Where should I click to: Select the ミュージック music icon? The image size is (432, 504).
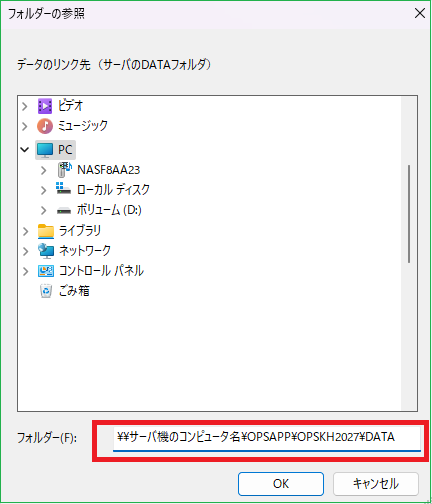tap(45, 126)
